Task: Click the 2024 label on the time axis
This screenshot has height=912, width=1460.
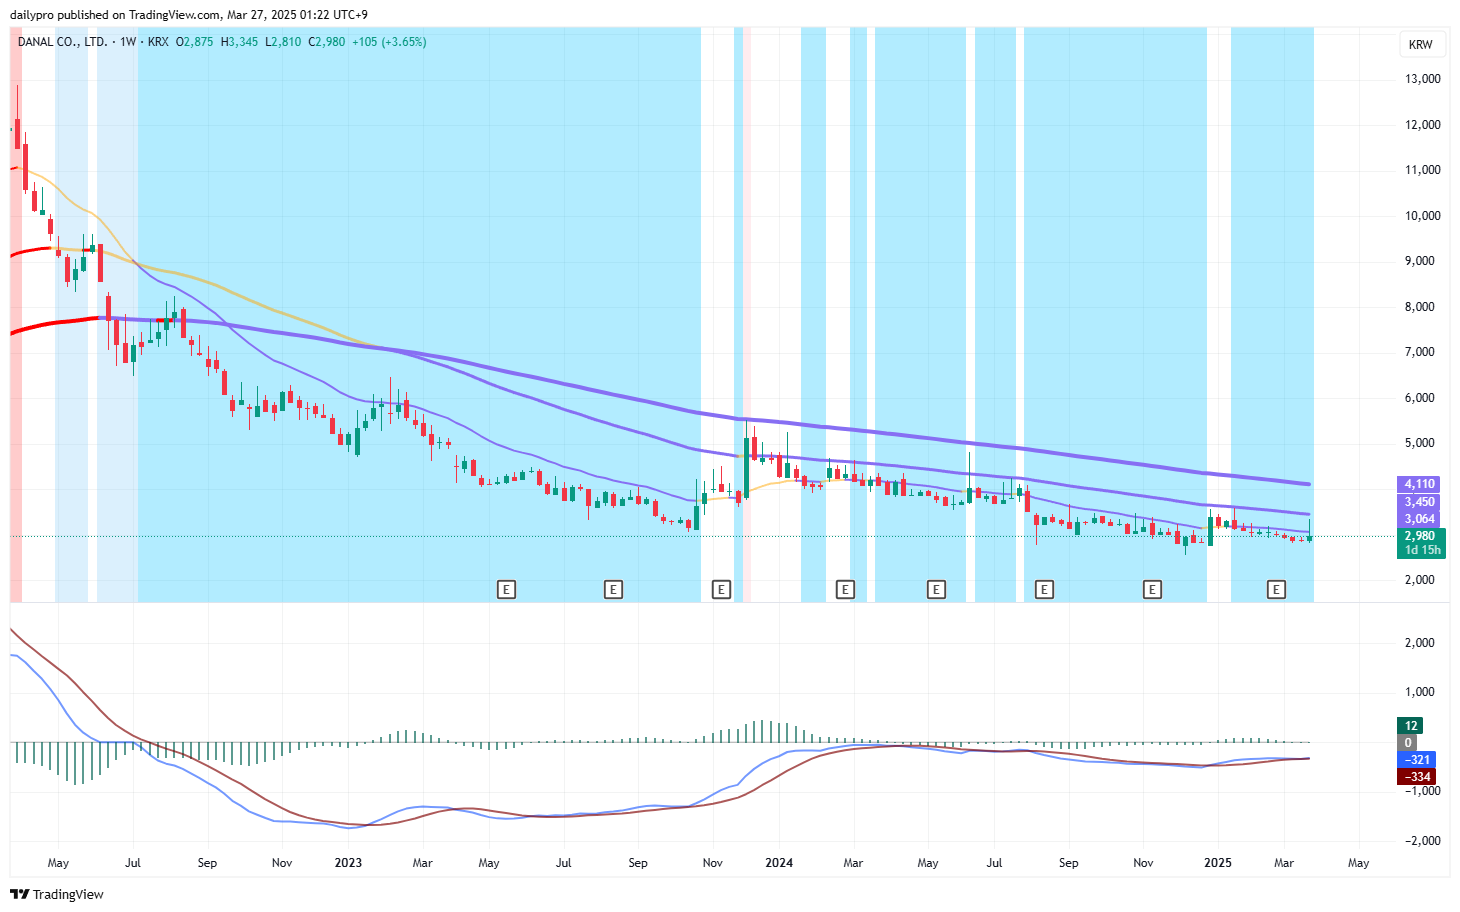Action: tap(779, 863)
